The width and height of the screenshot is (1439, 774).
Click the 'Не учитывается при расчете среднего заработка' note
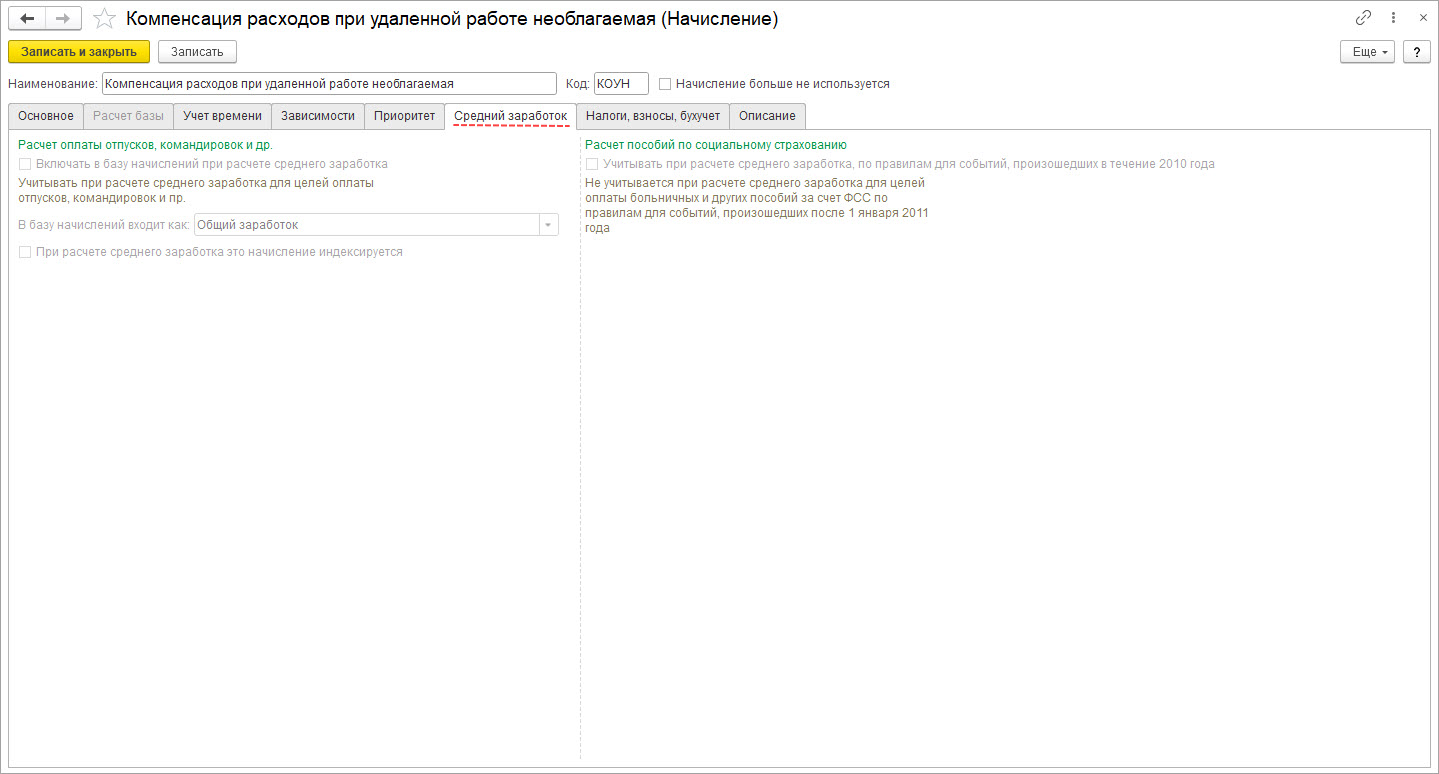point(757,205)
